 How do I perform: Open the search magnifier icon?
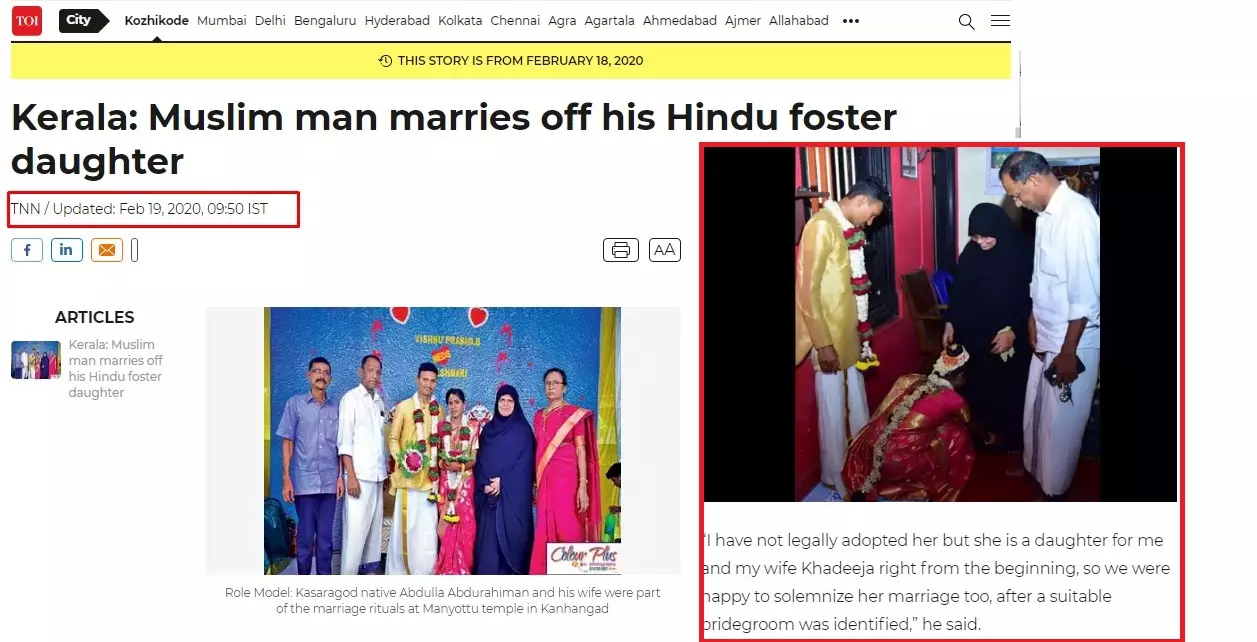click(x=966, y=21)
